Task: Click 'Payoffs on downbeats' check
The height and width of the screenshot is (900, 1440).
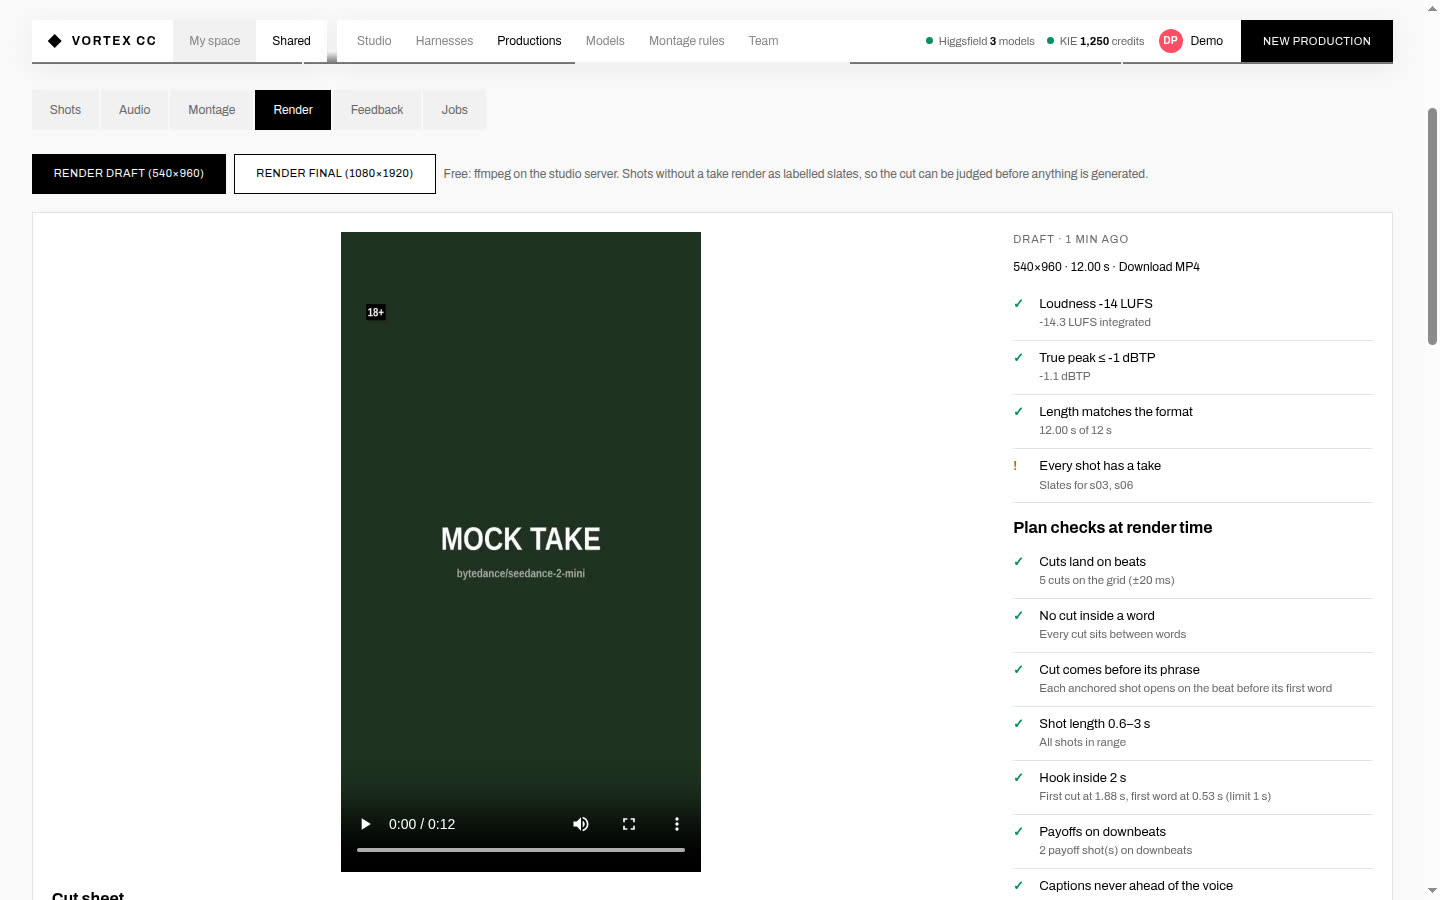Action: [1193, 841]
